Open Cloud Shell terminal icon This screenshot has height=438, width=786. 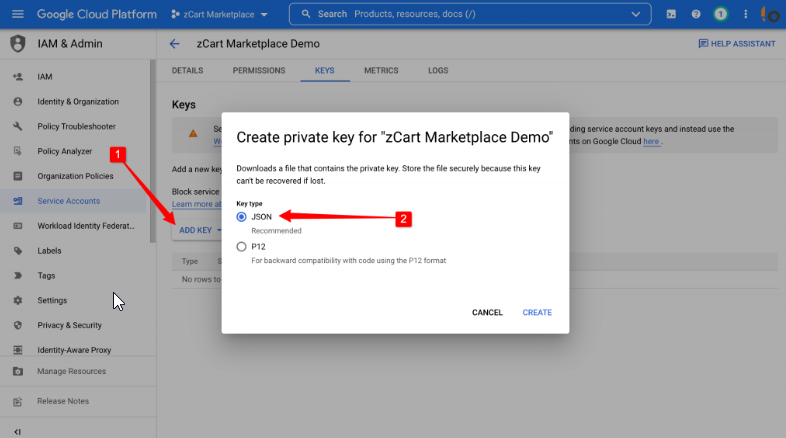click(x=670, y=15)
